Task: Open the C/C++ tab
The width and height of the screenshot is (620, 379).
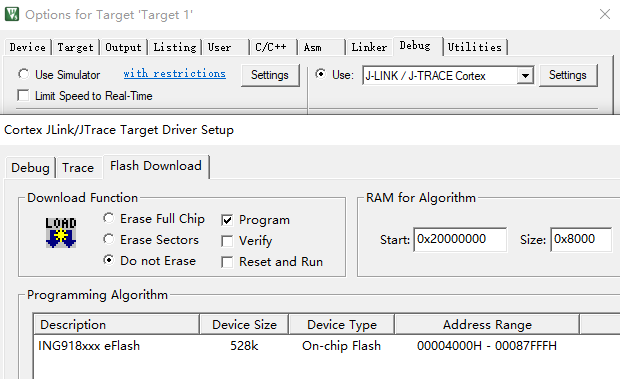Action: pyautogui.click(x=273, y=47)
